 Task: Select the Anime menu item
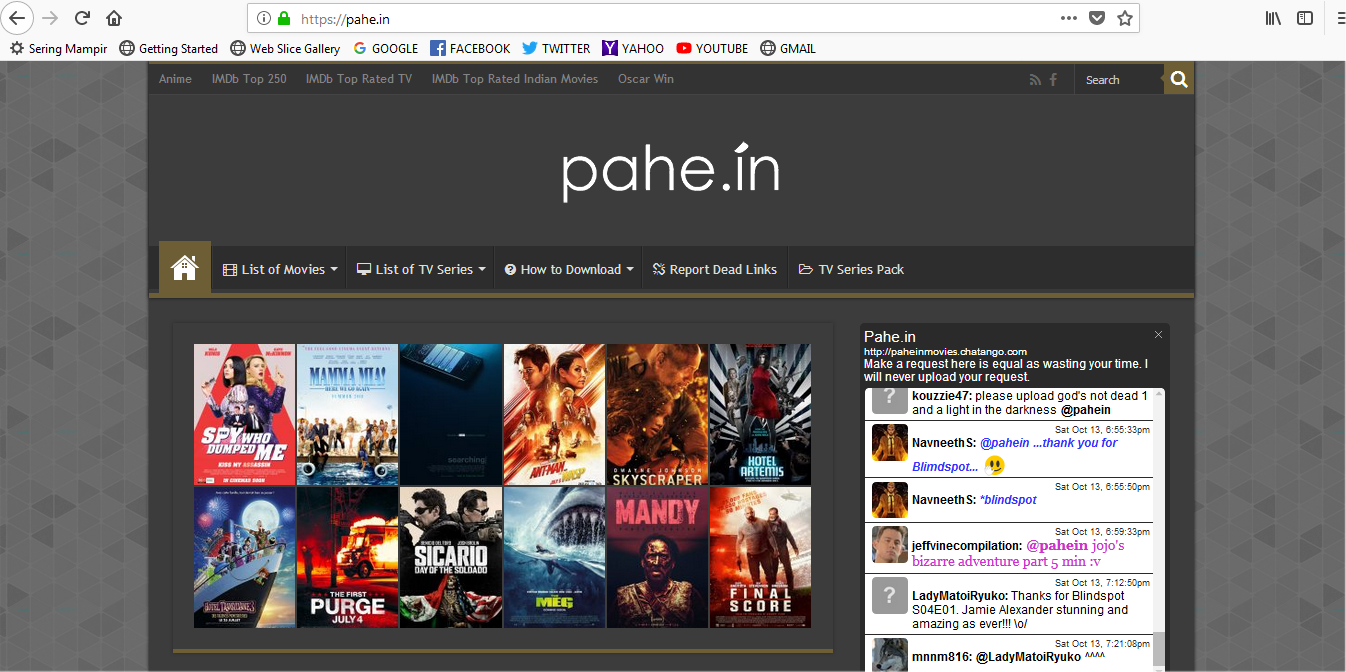[x=175, y=78]
